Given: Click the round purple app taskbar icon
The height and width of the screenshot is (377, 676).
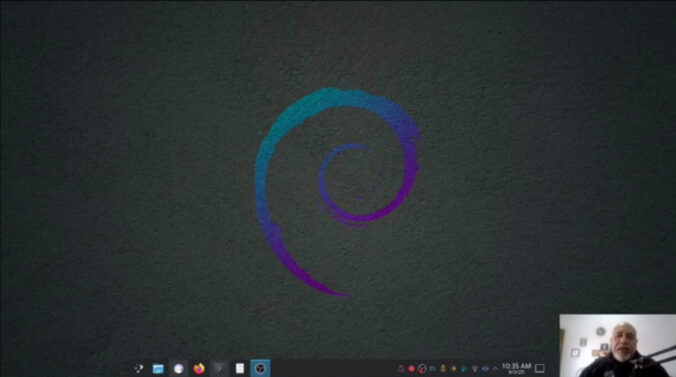Looking at the screenshot, I should click(178, 368).
